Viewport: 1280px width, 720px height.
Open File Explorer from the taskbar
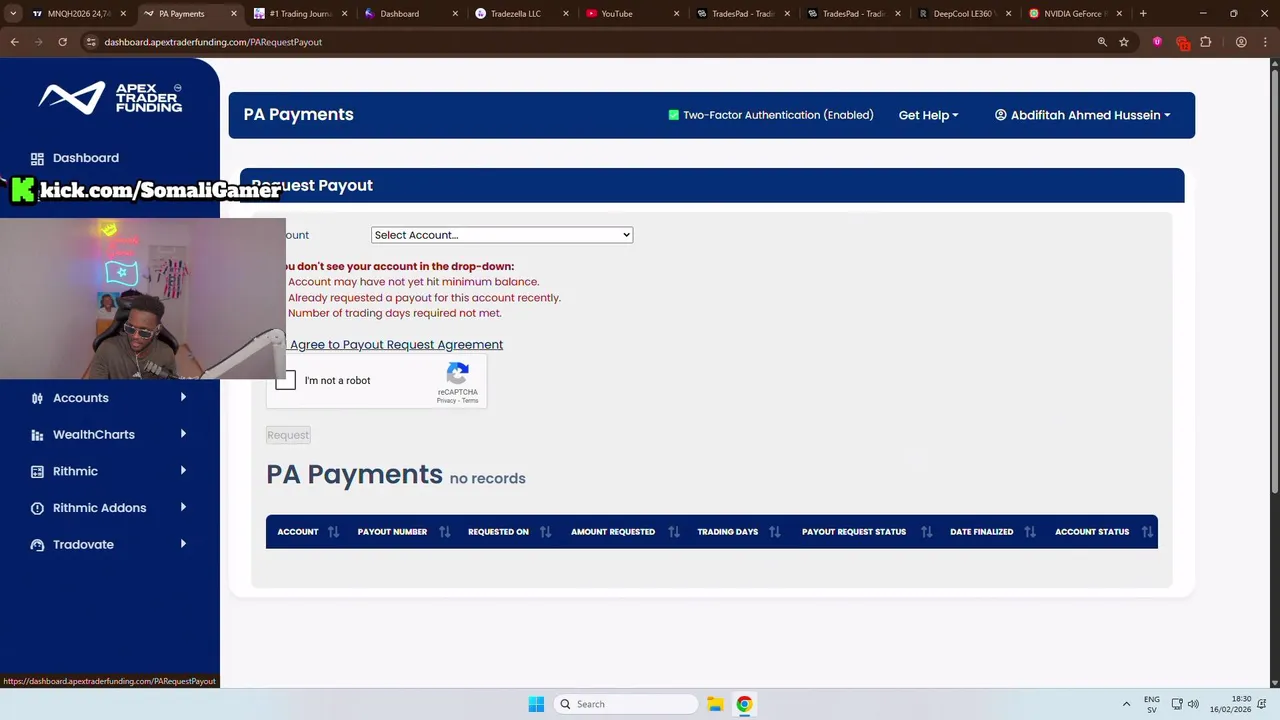pyautogui.click(x=715, y=704)
